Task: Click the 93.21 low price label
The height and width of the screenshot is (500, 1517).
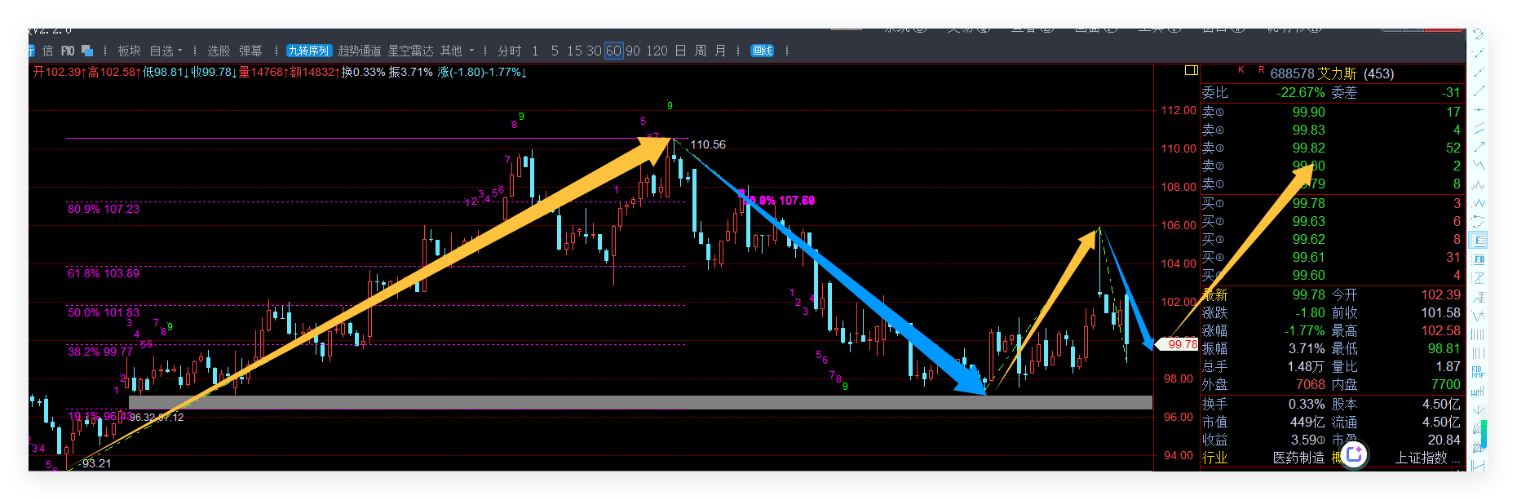Action: tap(96, 463)
